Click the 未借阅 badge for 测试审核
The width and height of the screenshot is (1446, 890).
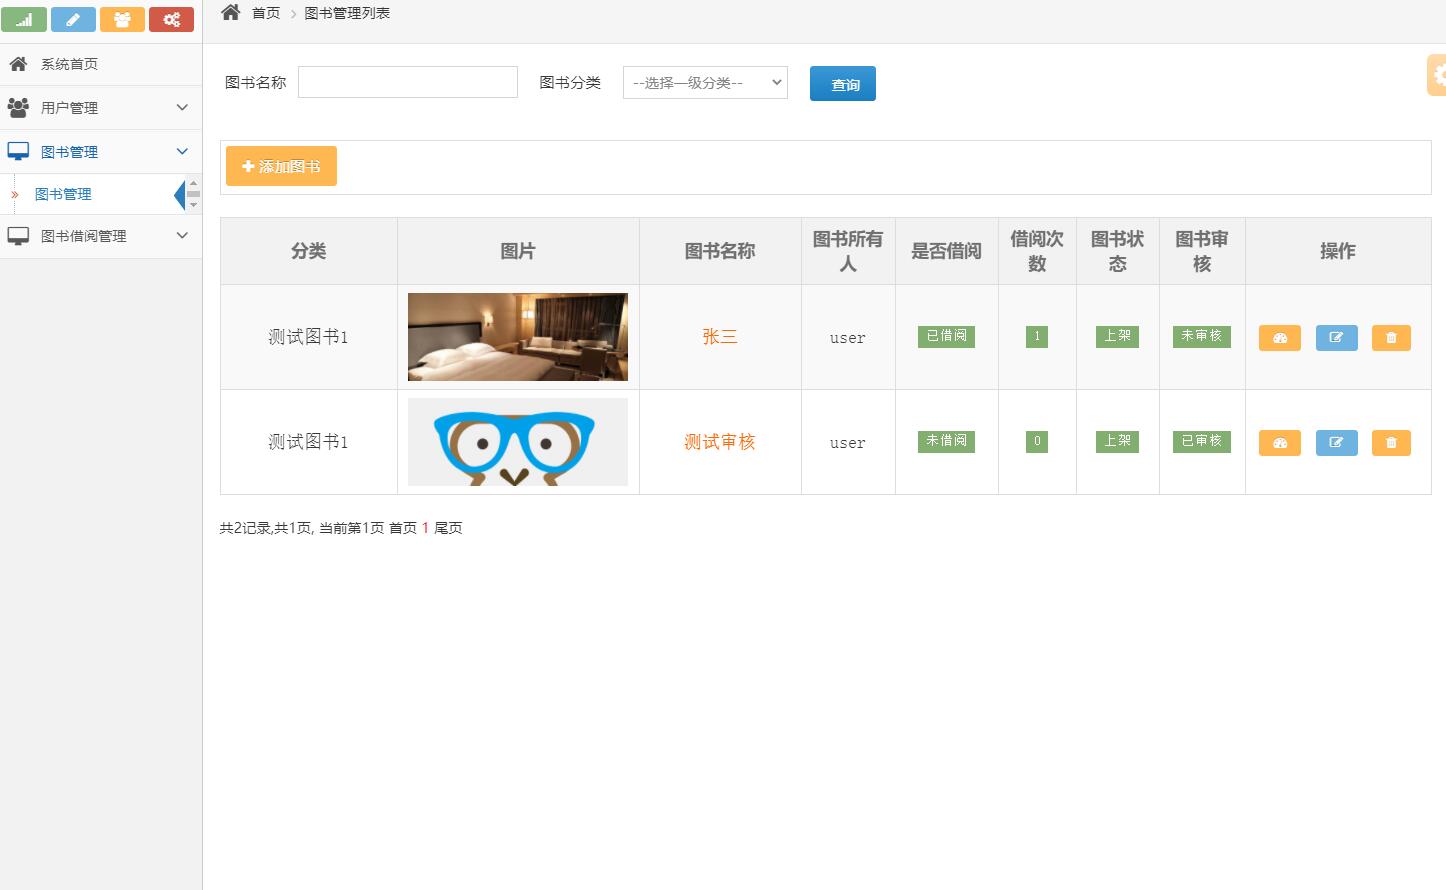(x=945, y=441)
